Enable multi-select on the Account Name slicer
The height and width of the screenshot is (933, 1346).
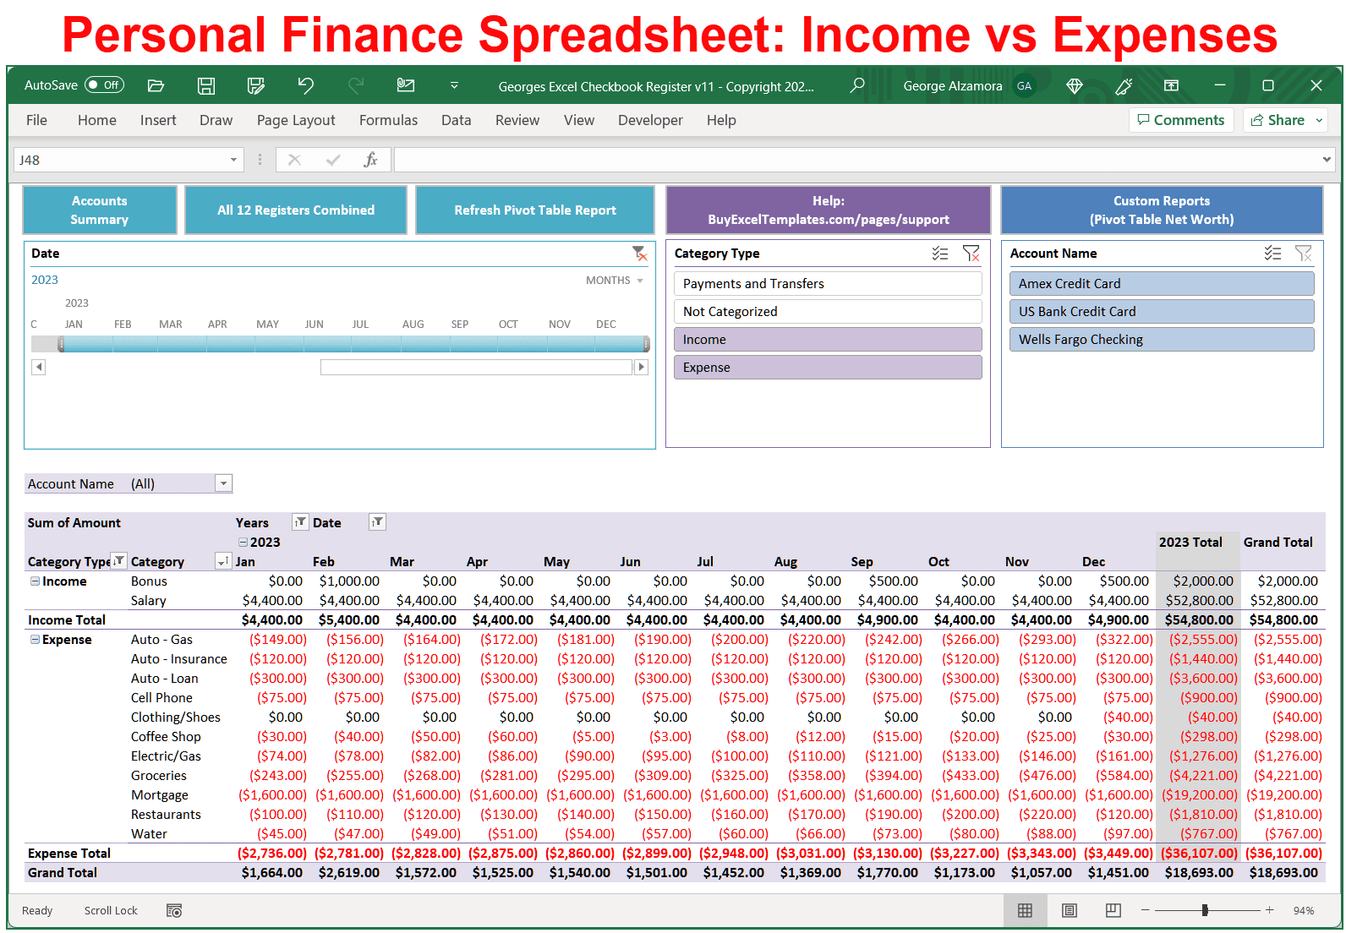pos(1272,253)
